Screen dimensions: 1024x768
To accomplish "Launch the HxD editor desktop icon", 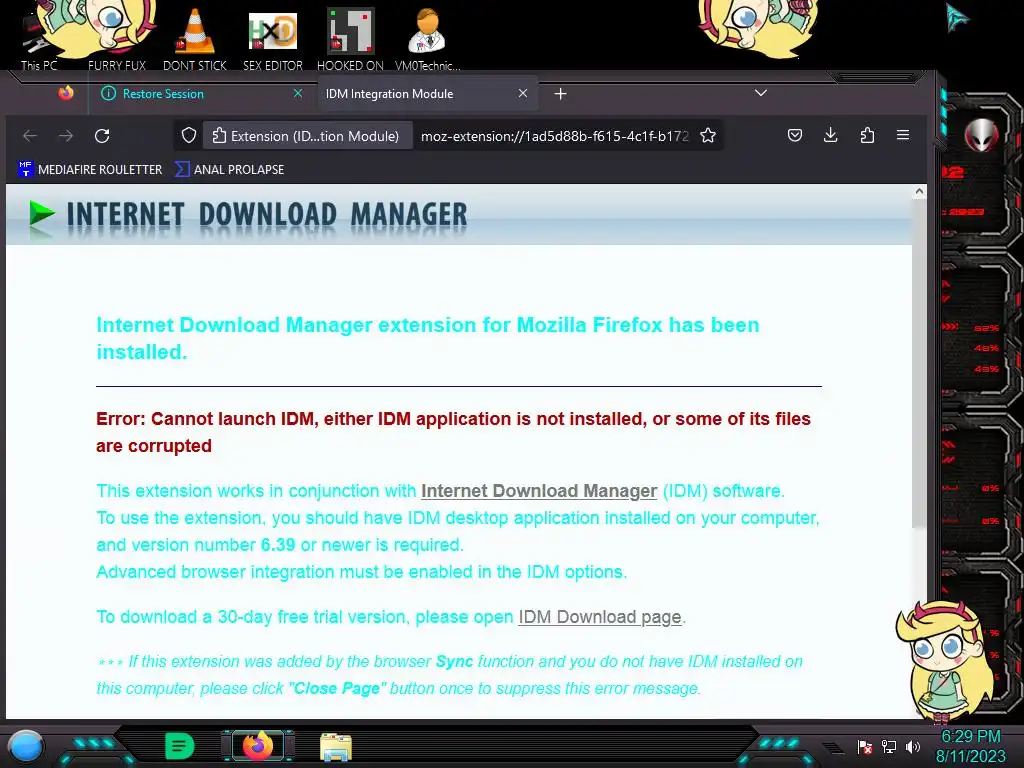I will coord(273,39).
